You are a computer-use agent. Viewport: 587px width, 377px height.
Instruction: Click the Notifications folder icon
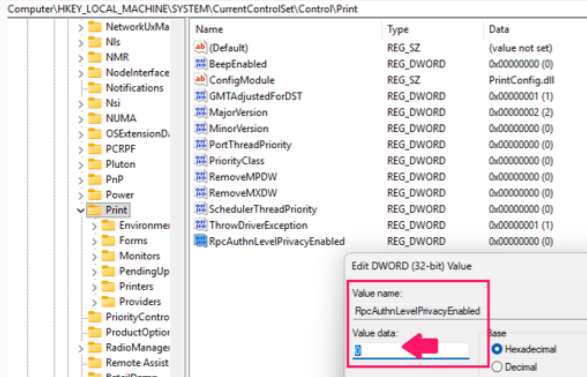95,88
